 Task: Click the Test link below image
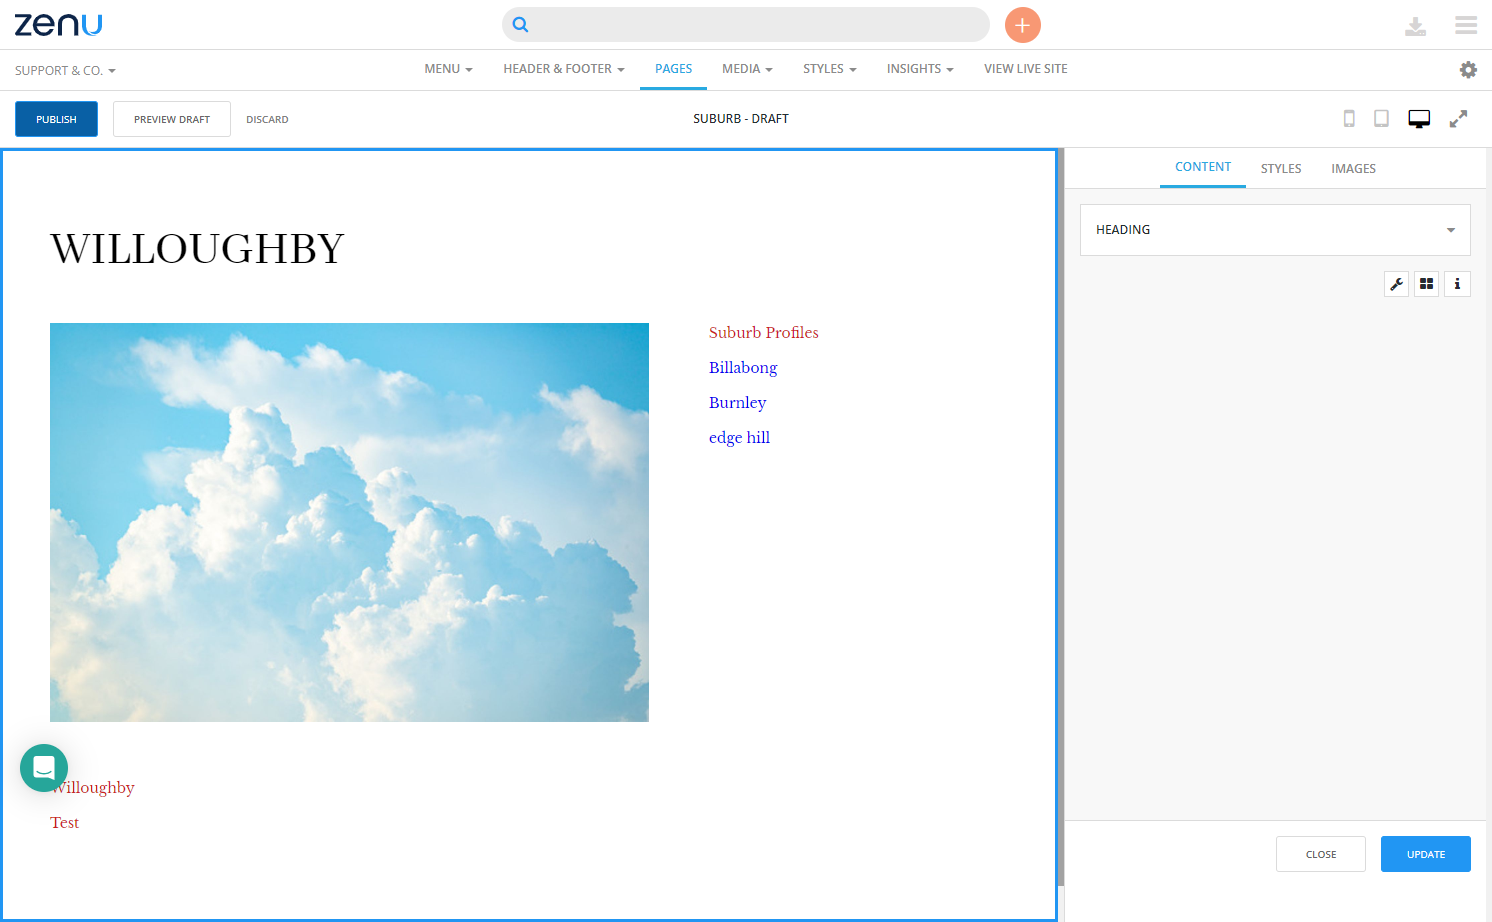pos(65,823)
